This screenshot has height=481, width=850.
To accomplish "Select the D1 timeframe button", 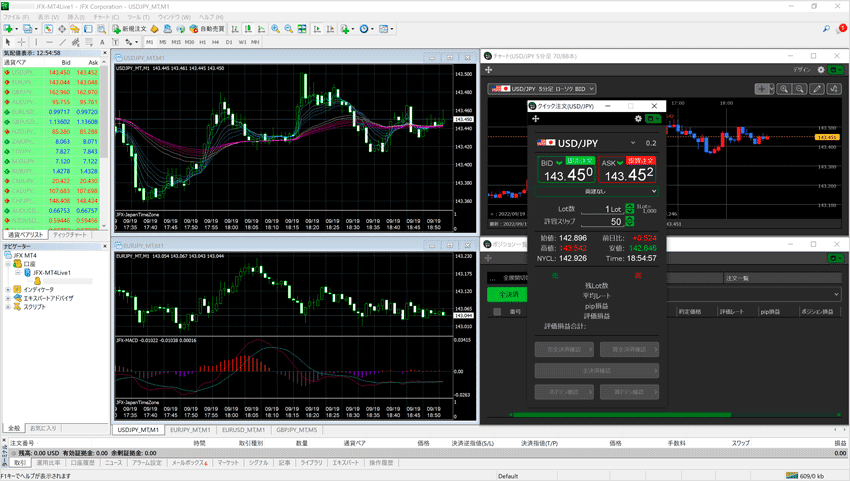I will point(229,42).
